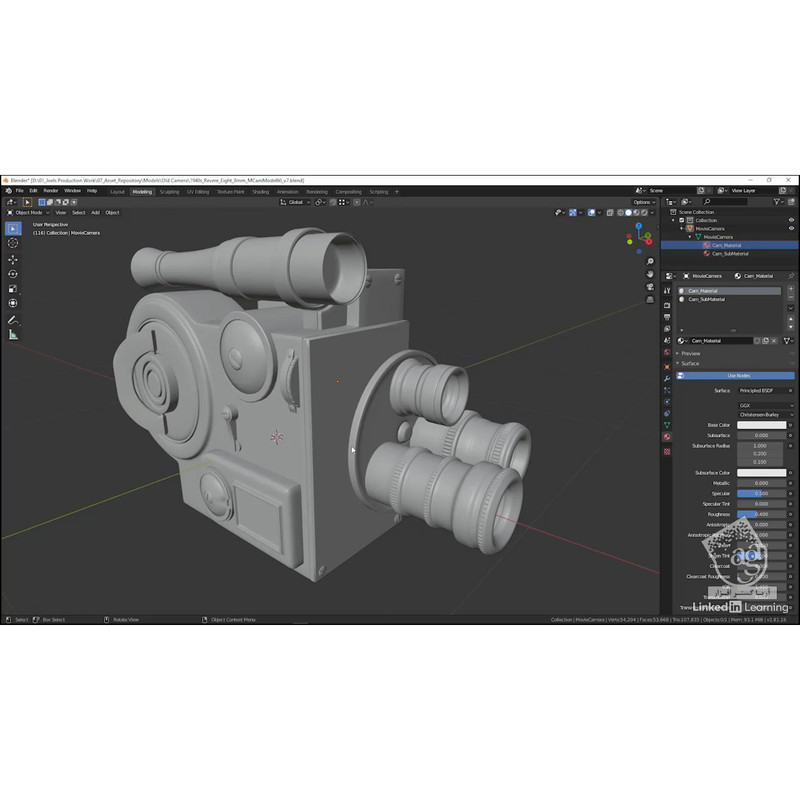Activate the Measure tool
The height and width of the screenshot is (800, 800).
(x=13, y=335)
